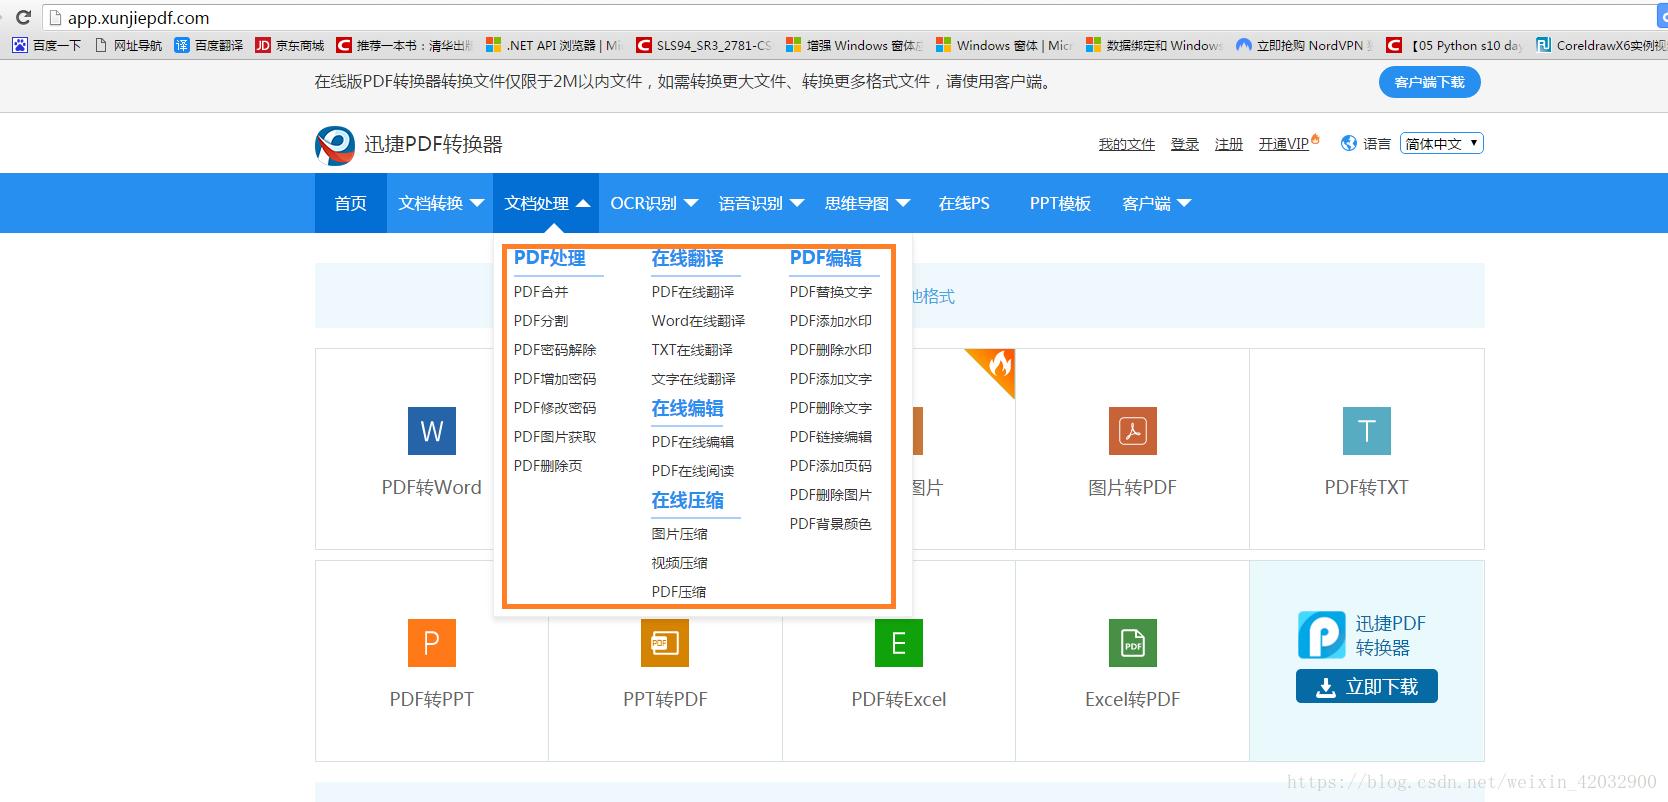Expand the 思维导图 nav menu

click(867, 203)
